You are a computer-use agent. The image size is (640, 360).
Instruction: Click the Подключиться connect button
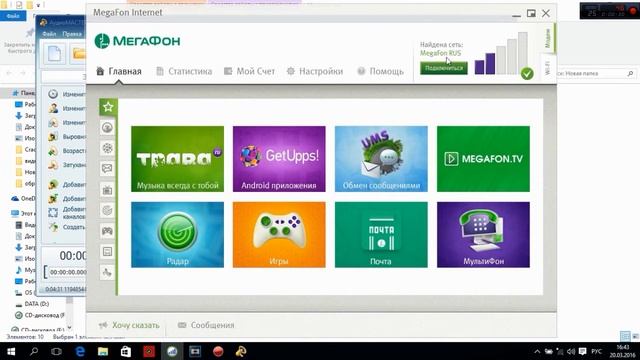(x=444, y=68)
